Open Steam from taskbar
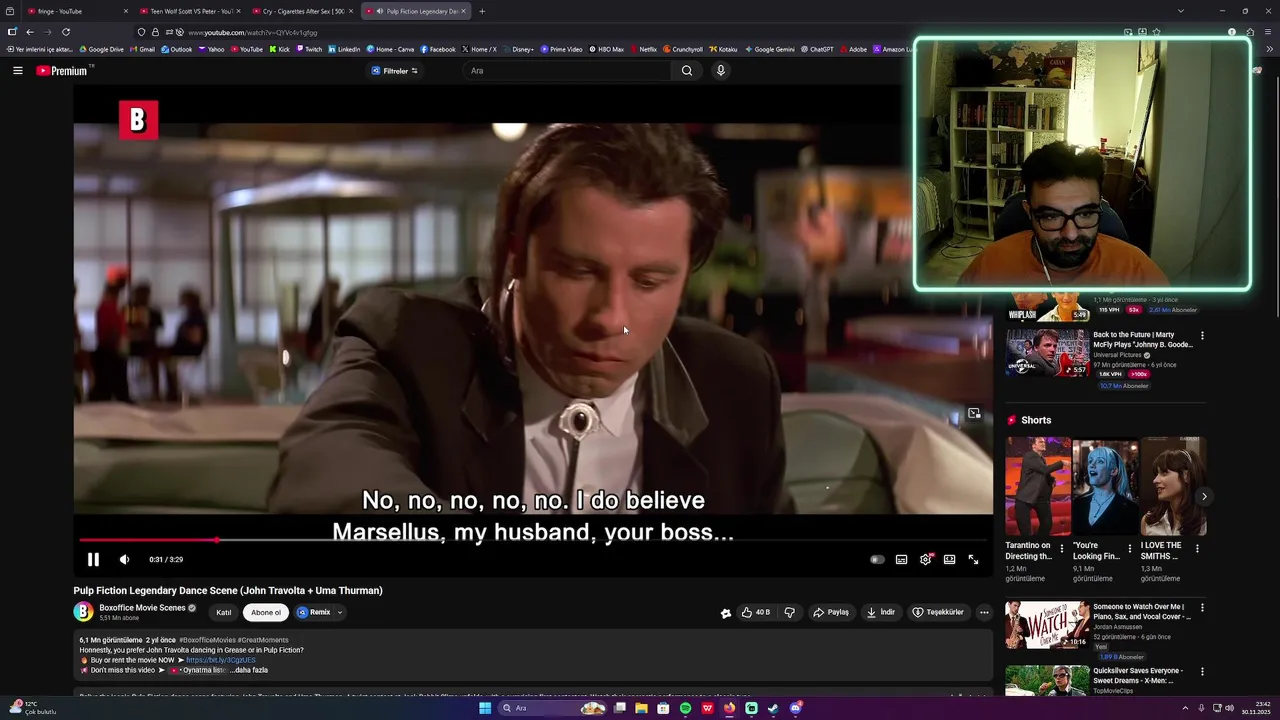 click(x=773, y=708)
